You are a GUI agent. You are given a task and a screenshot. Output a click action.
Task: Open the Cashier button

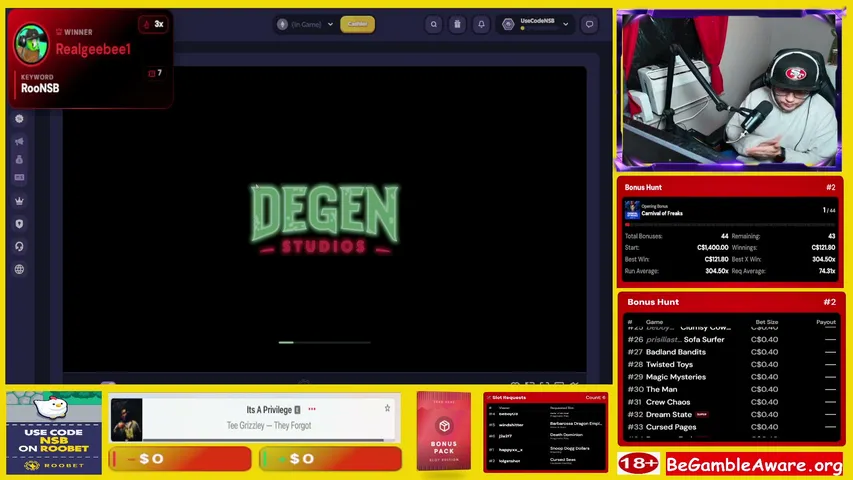click(x=357, y=24)
